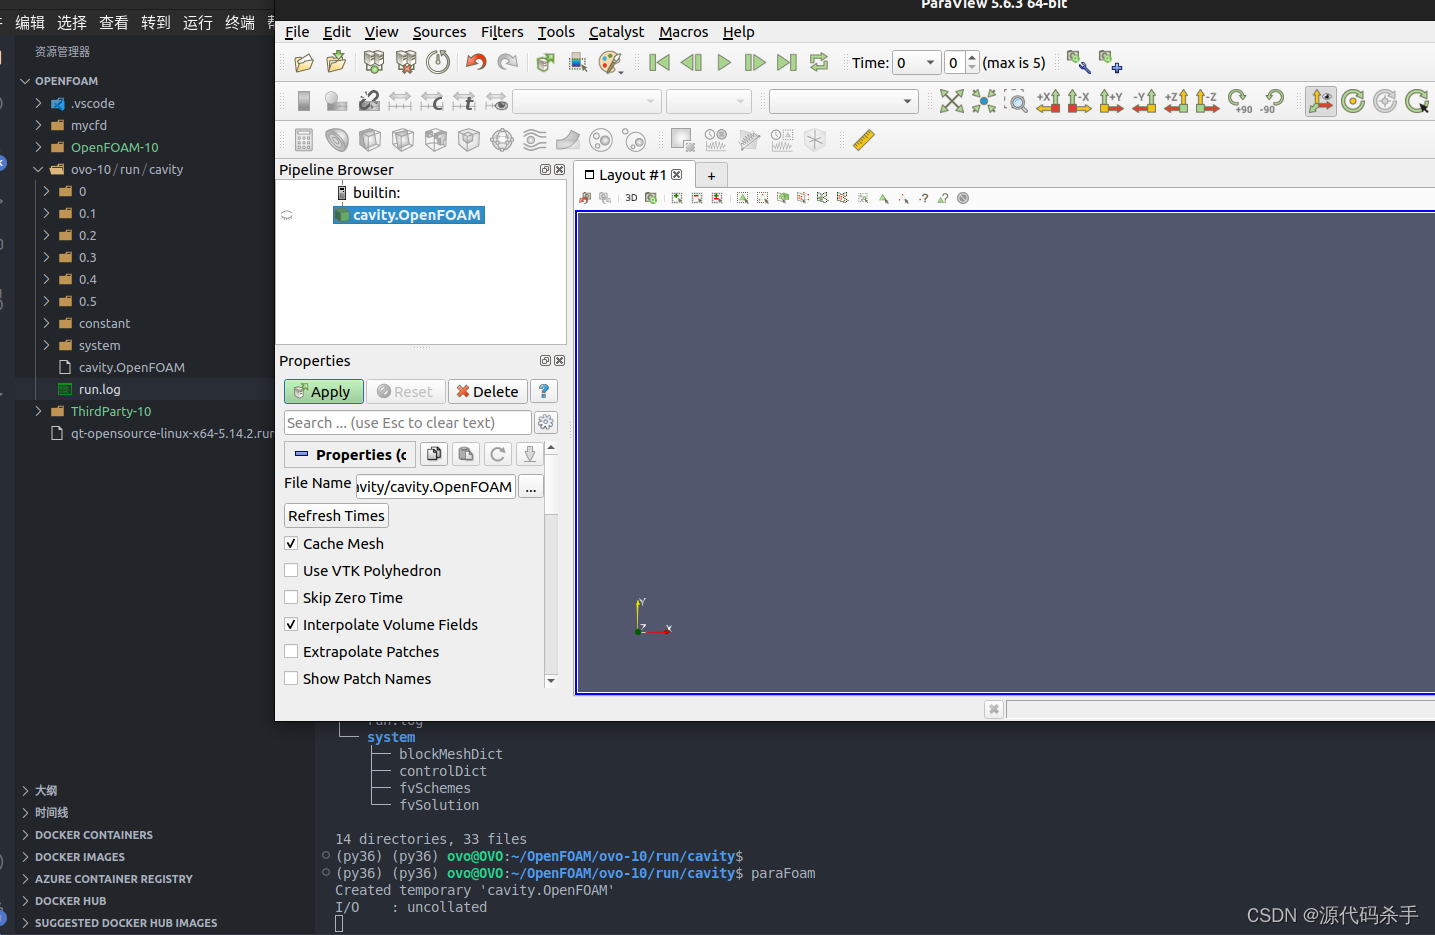Viewport: 1435px width, 935px height.
Task: Click the ruler tool icon
Action: click(864, 140)
